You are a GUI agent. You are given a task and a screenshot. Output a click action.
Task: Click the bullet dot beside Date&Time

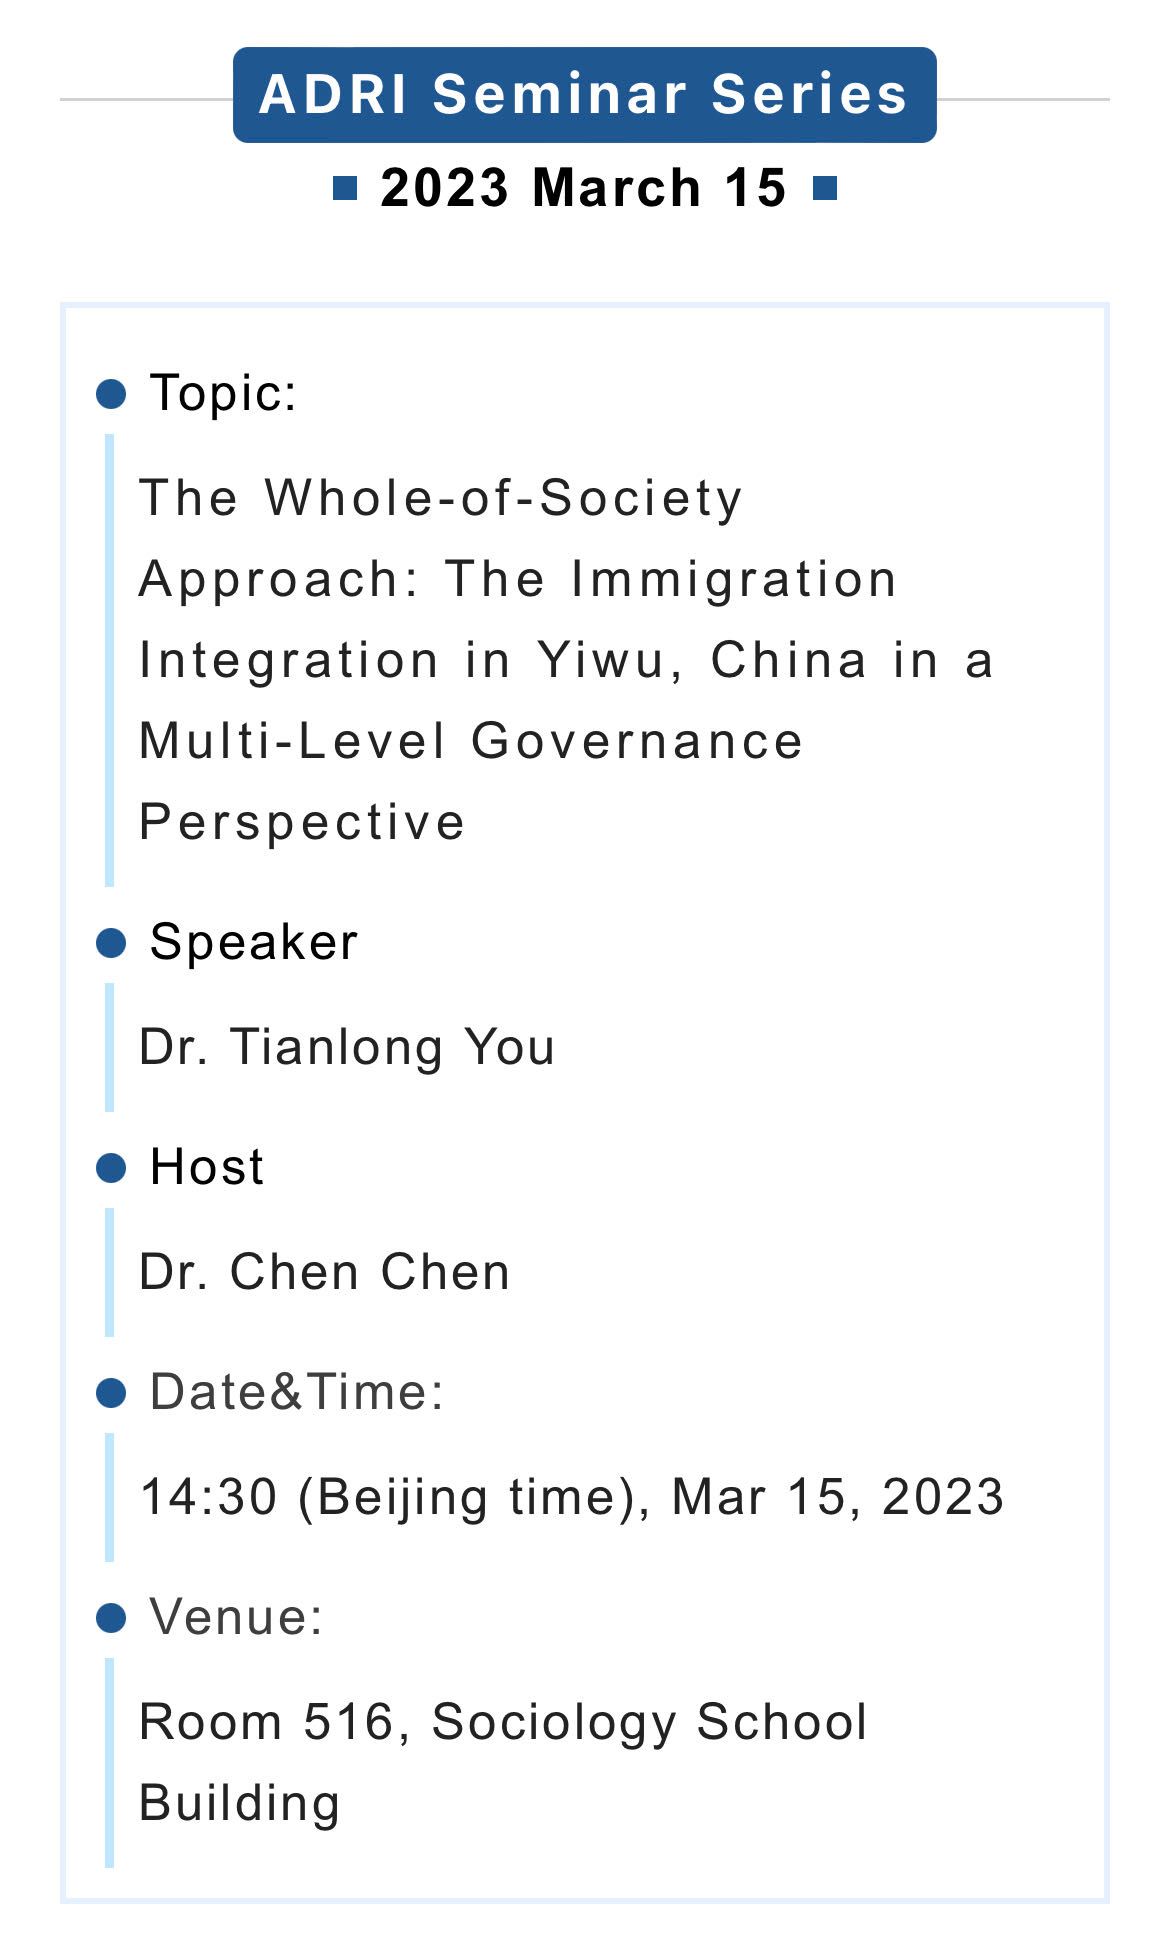(x=111, y=1392)
